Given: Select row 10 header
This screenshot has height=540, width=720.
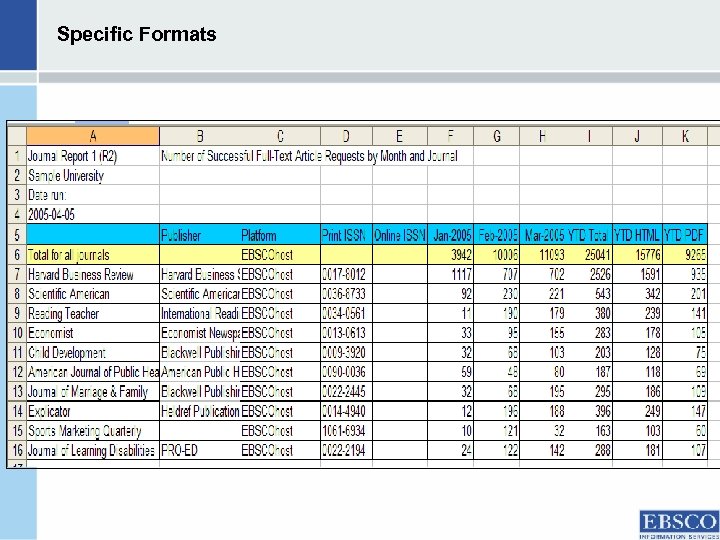Looking at the screenshot, I should 17,333.
